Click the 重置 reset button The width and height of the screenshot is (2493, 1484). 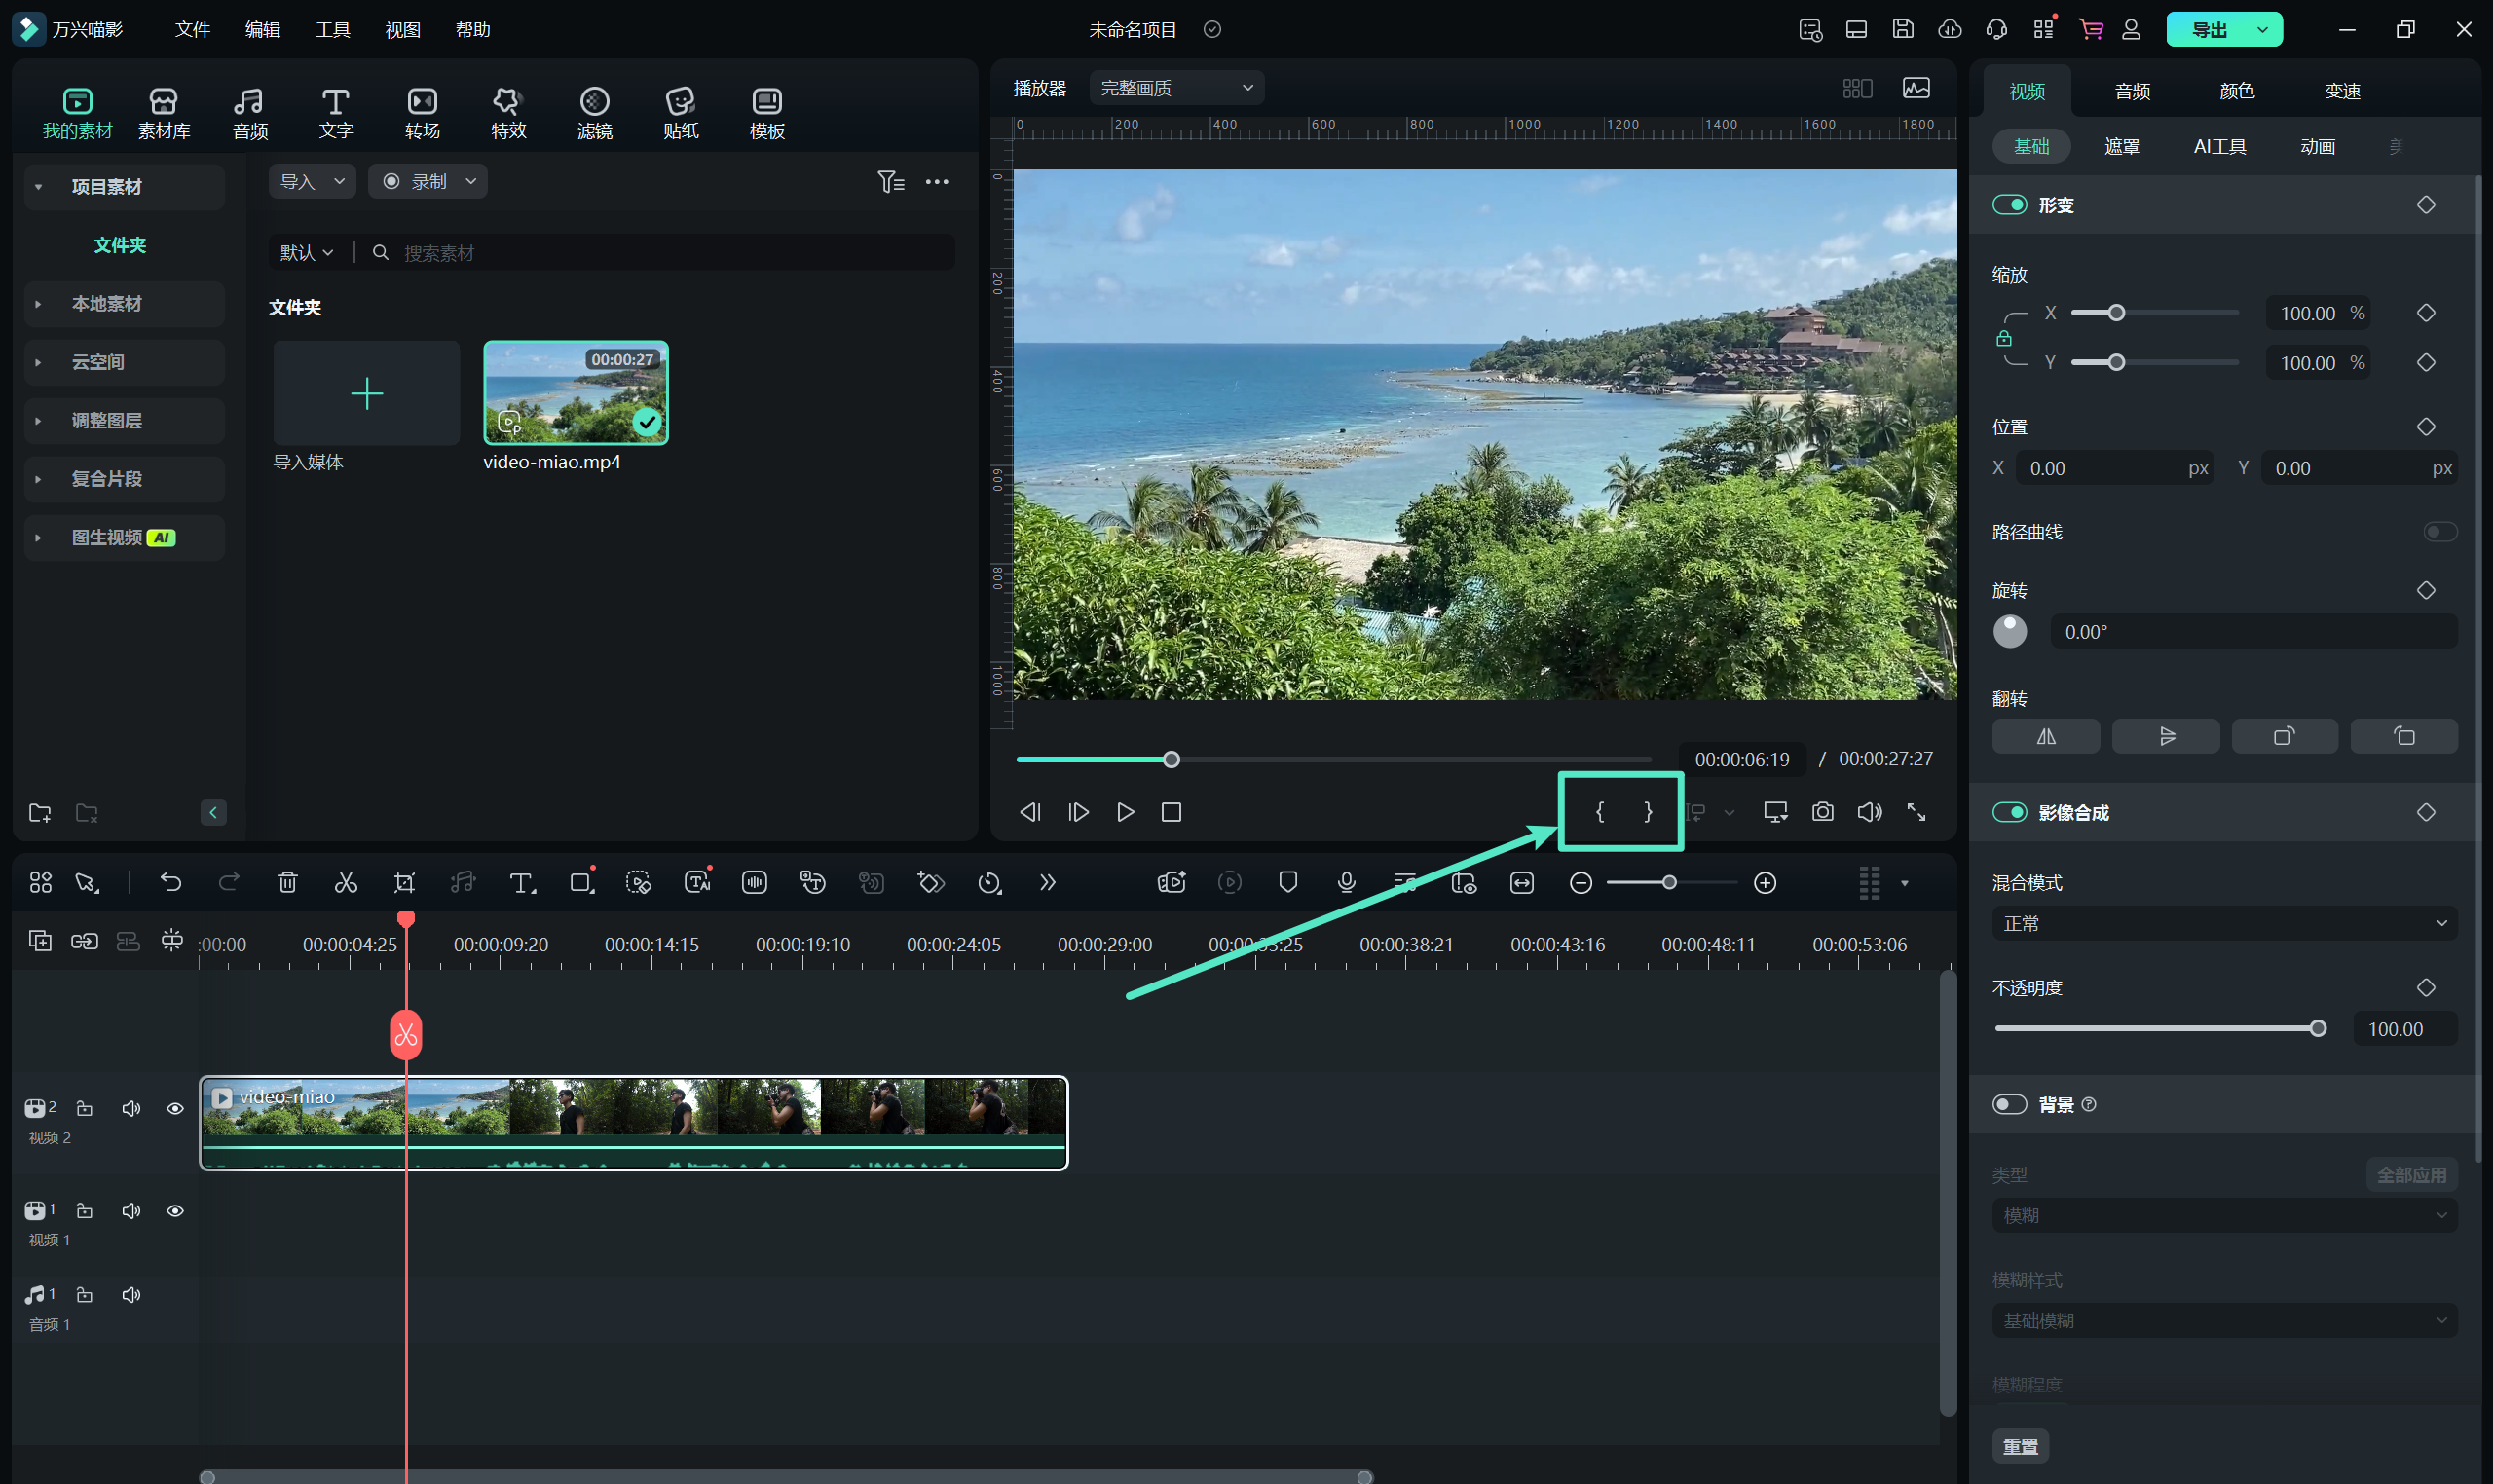2019,1445
